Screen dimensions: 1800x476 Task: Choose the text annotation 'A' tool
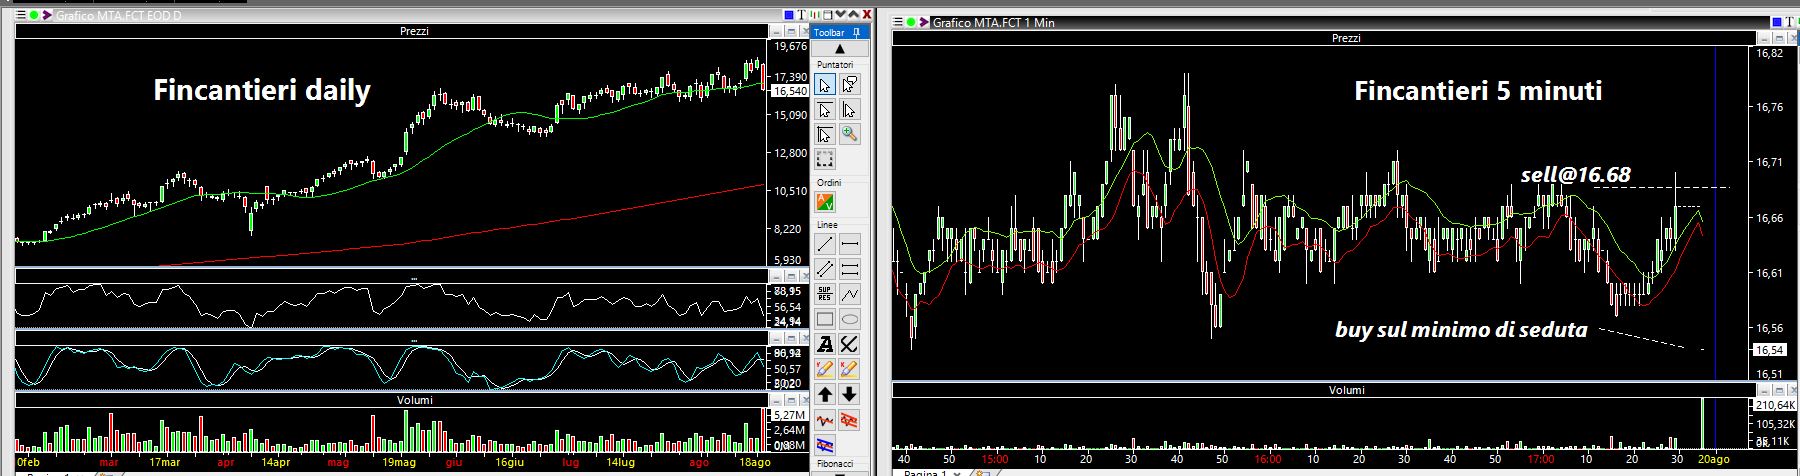[825, 345]
